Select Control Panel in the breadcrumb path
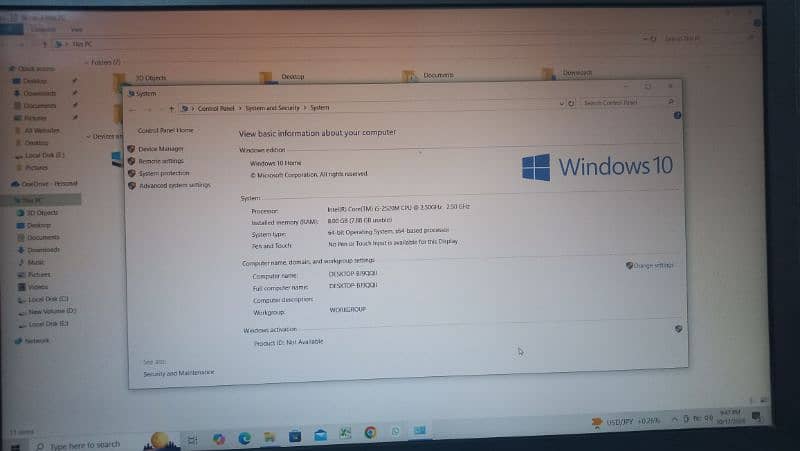This screenshot has width=800, height=451. point(216,107)
